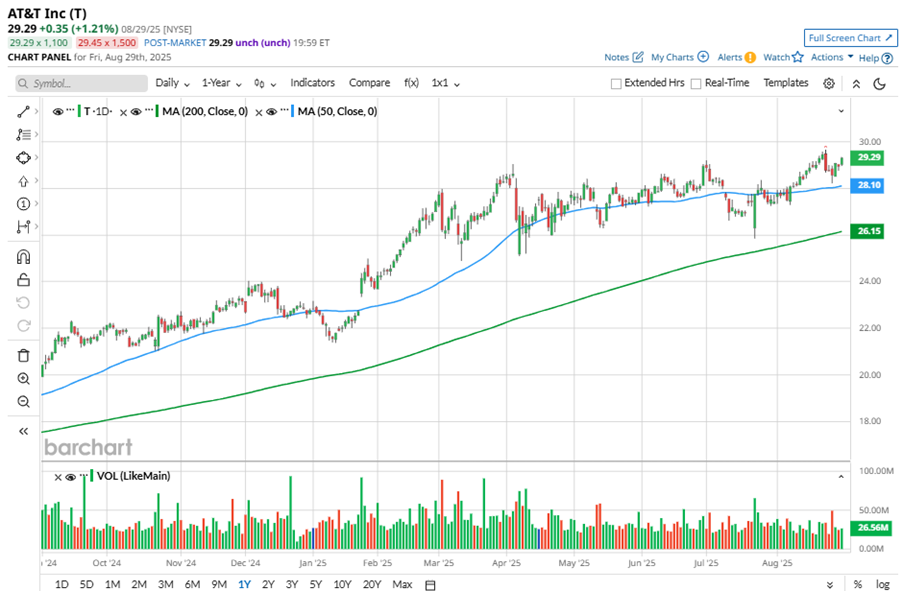Click the Notes pencil icon
Screen dimensions: 903x591
click(638, 57)
